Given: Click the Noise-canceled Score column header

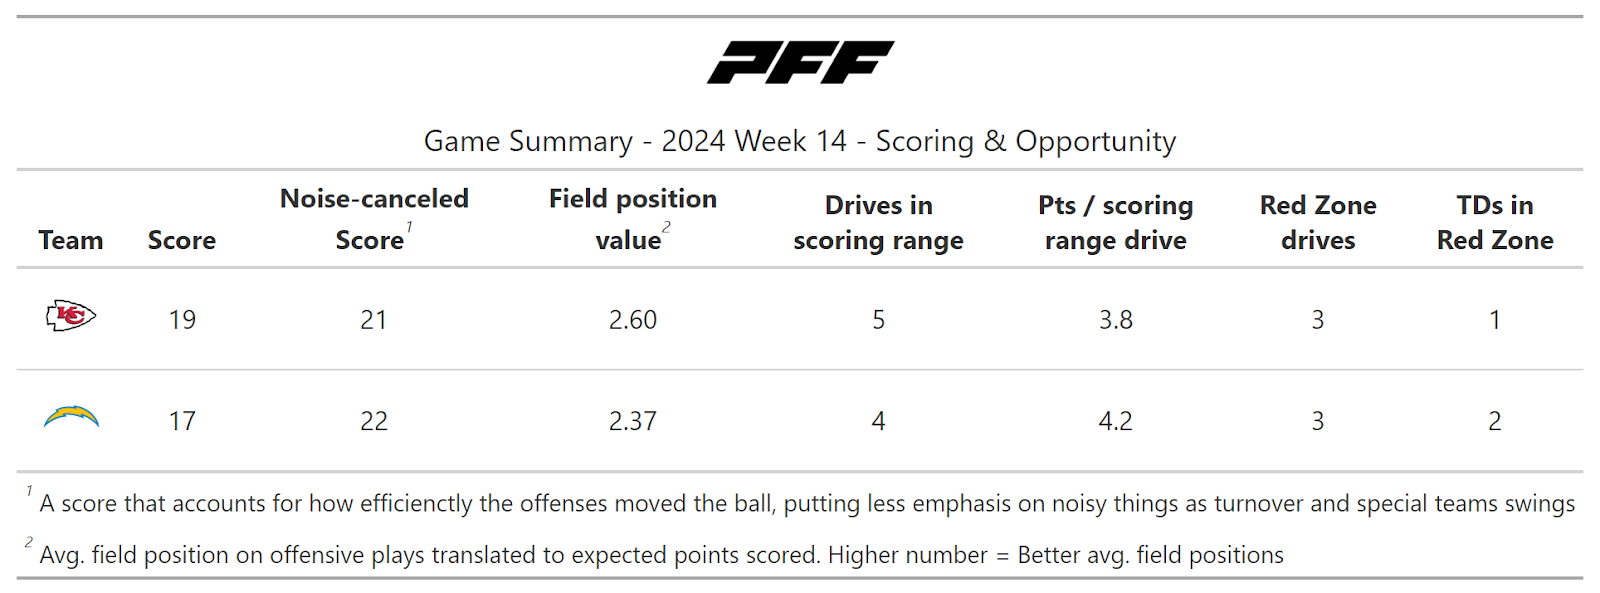Looking at the screenshot, I should 374,219.
